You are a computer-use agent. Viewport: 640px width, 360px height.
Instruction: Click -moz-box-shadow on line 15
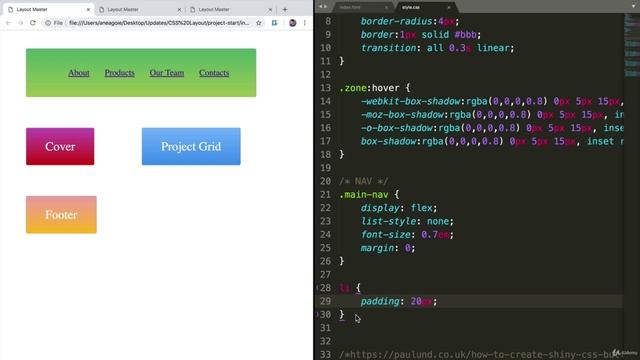(402, 115)
